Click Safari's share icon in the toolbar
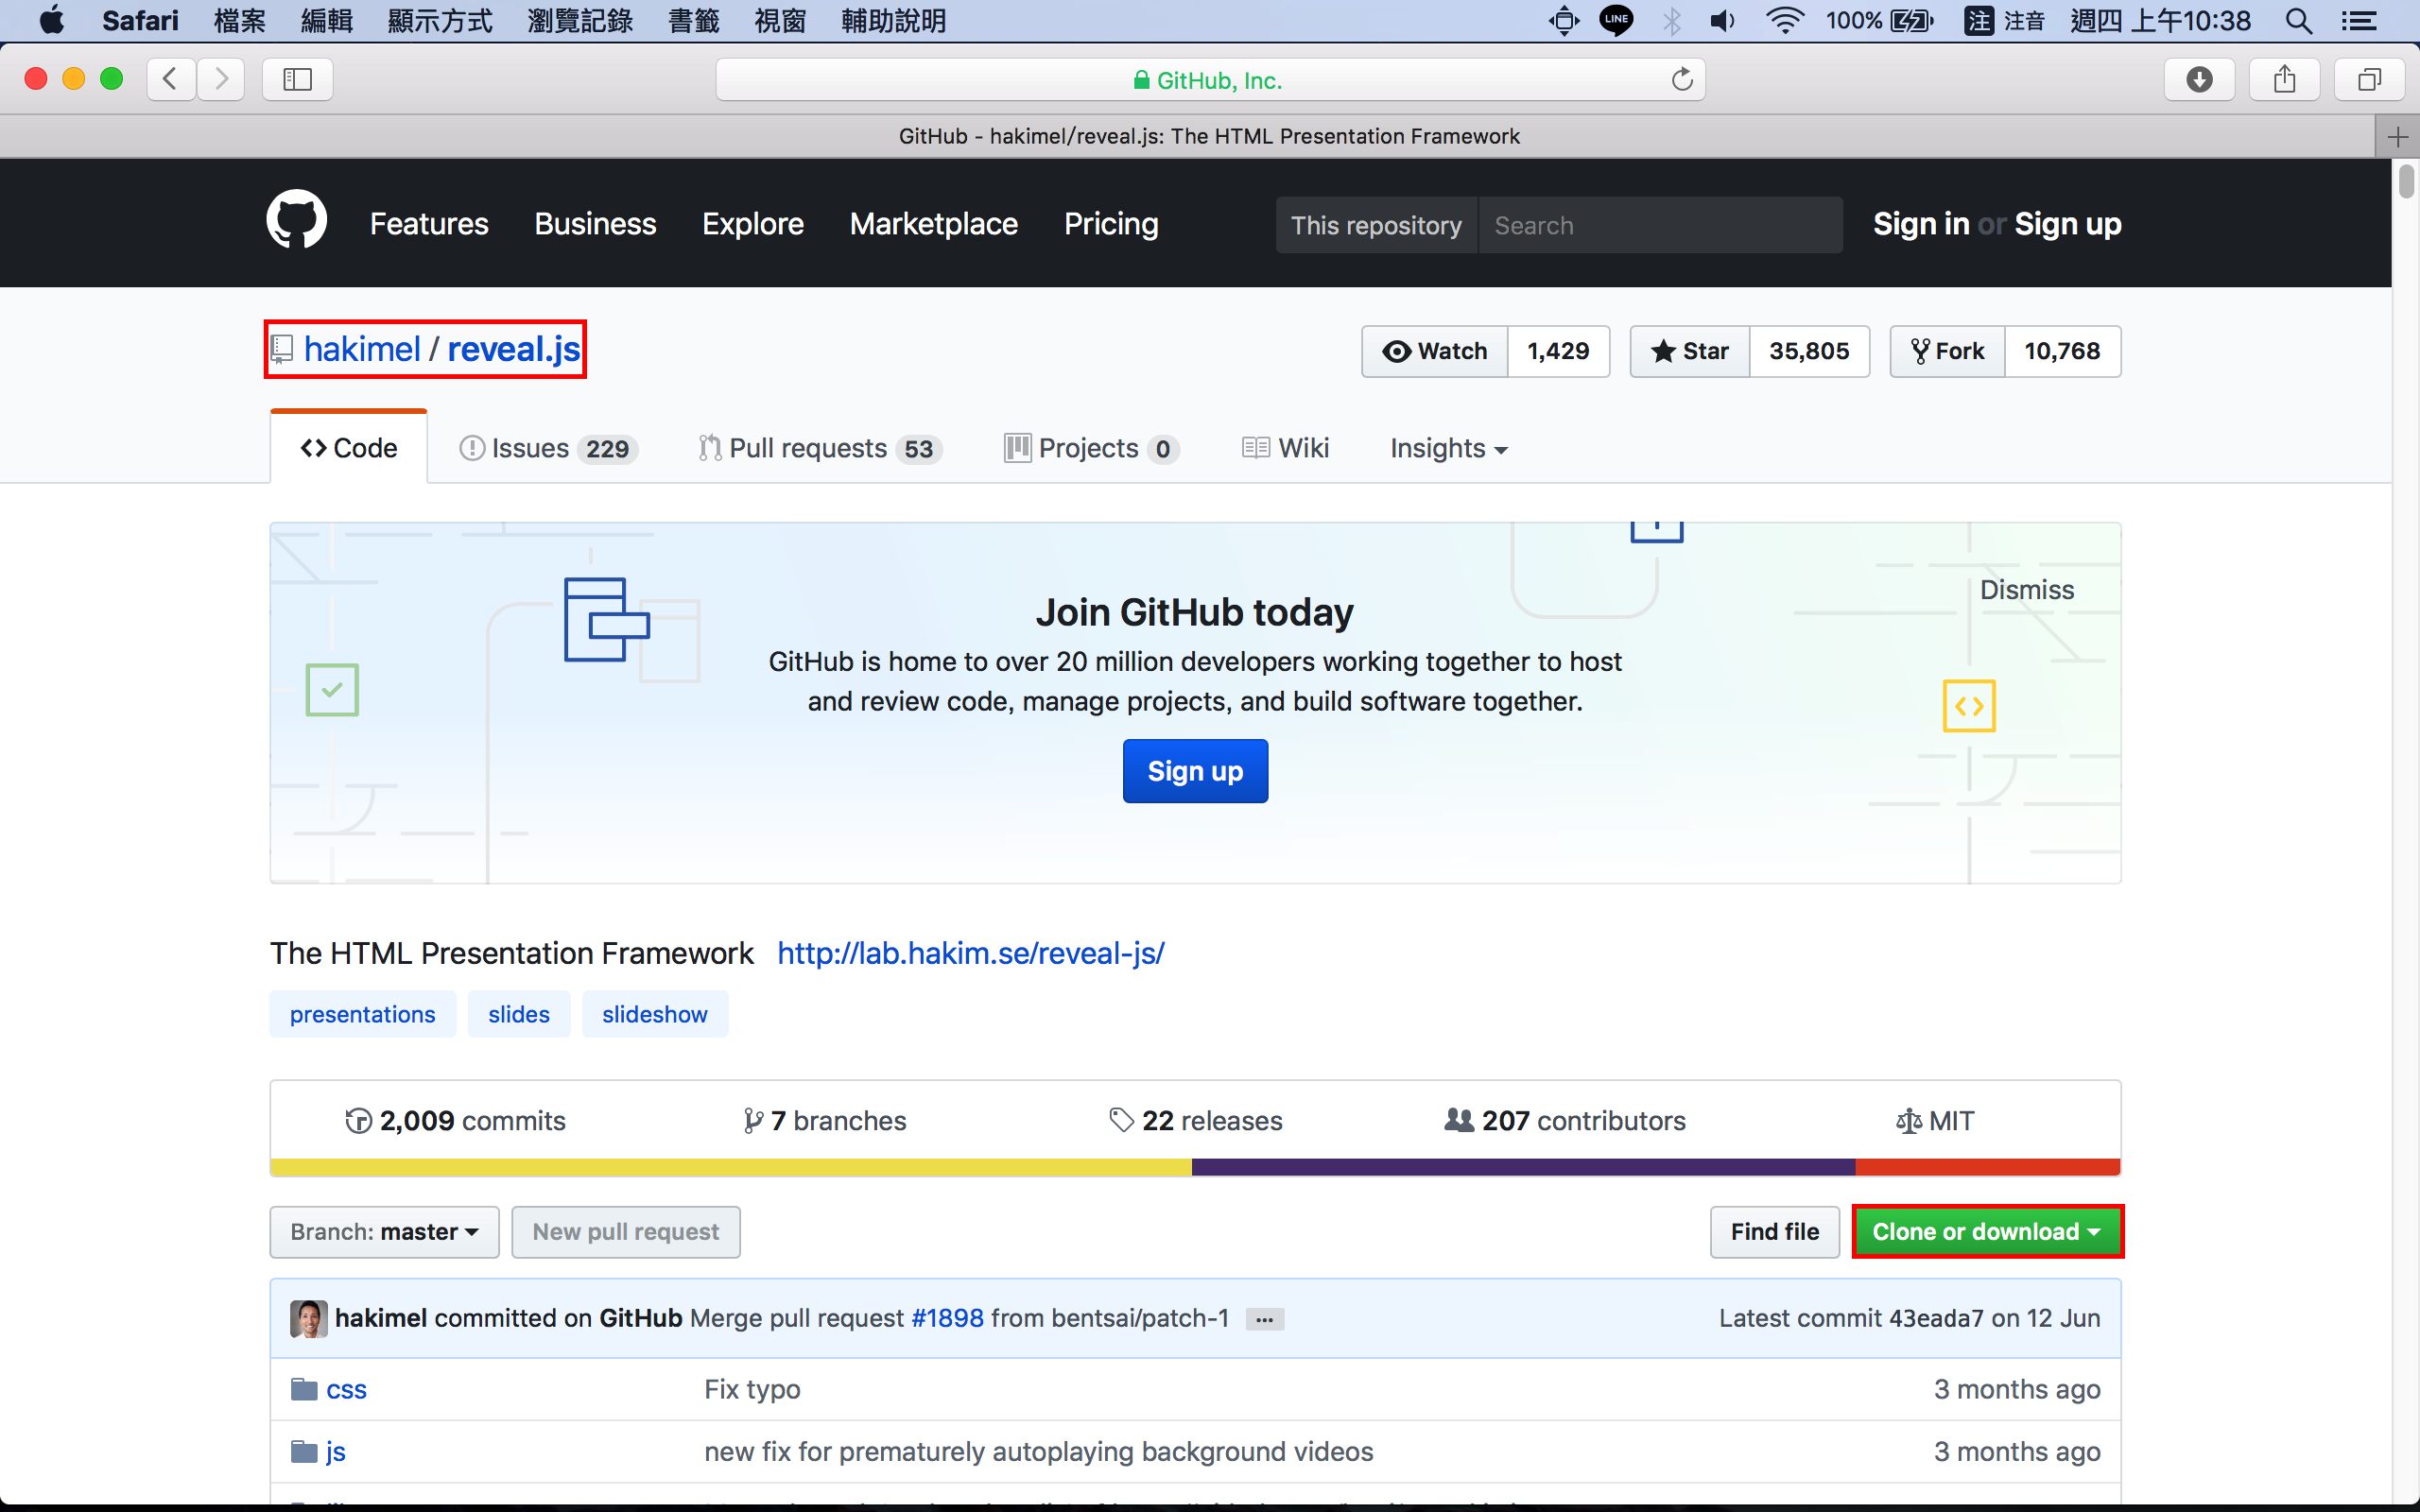 tap(2284, 79)
